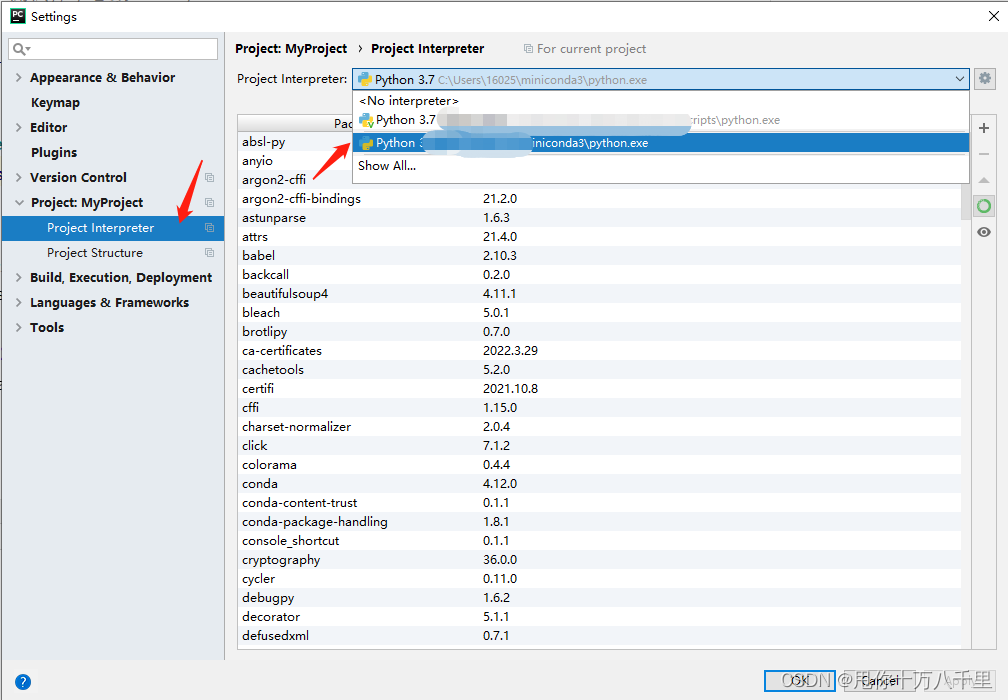The height and width of the screenshot is (700, 1008).
Task: Select the brotlipy package row
Action: (599, 332)
